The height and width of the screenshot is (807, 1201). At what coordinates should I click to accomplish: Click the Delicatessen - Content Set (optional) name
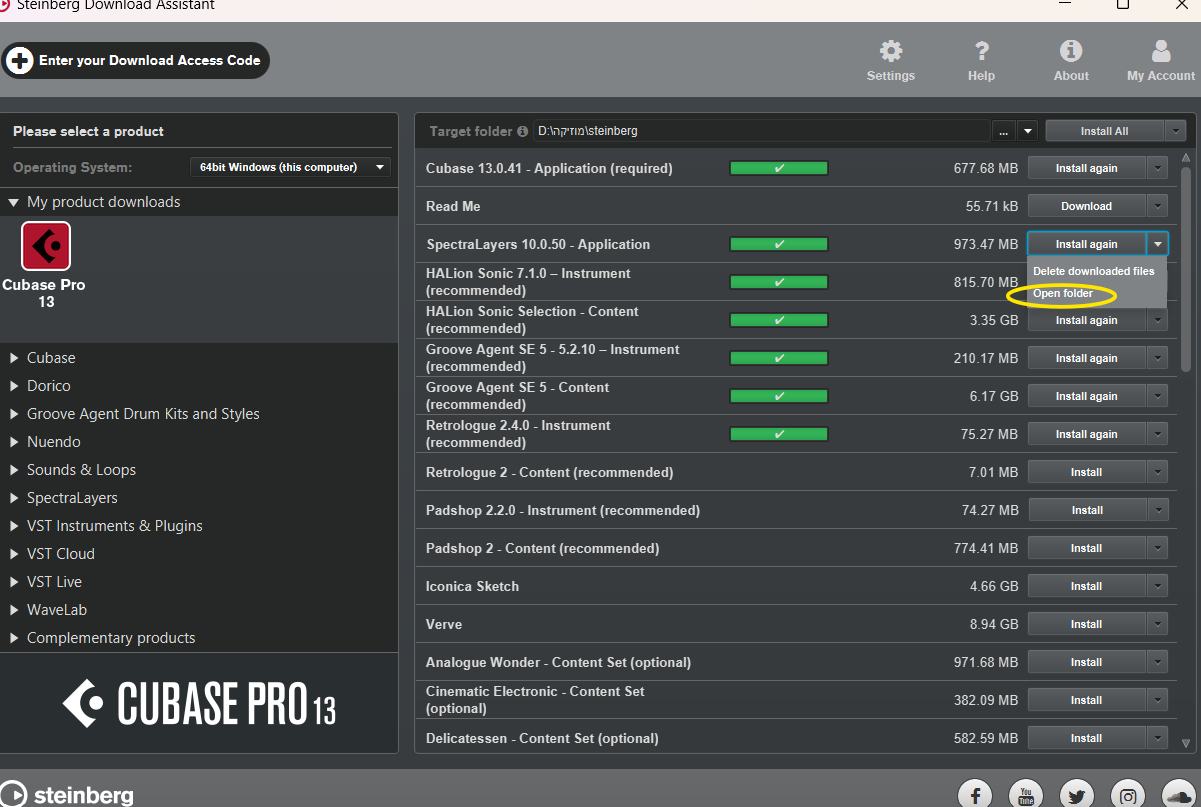coord(542,738)
